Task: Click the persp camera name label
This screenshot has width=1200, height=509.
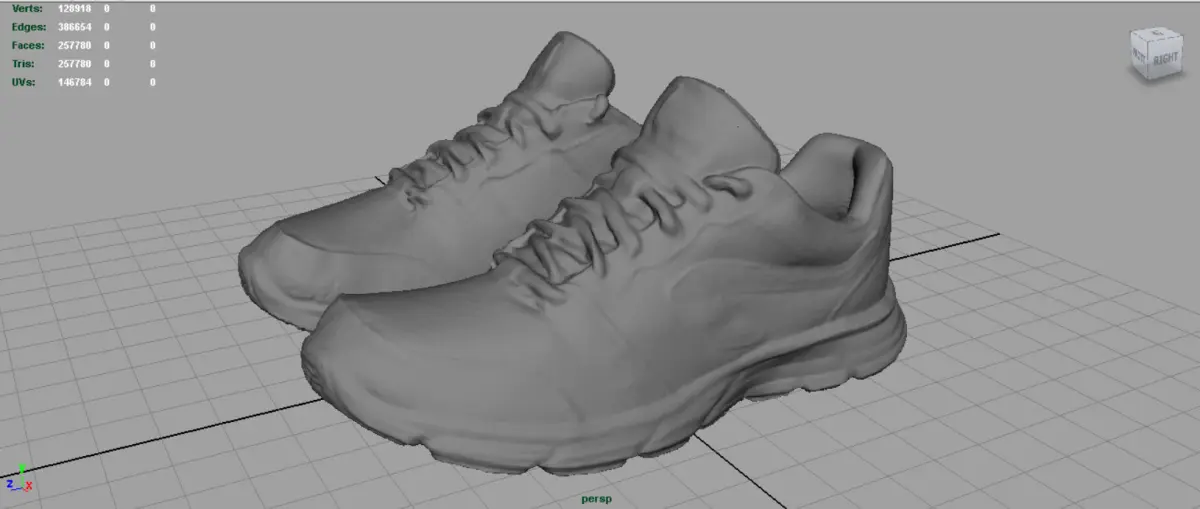Action: 596,498
